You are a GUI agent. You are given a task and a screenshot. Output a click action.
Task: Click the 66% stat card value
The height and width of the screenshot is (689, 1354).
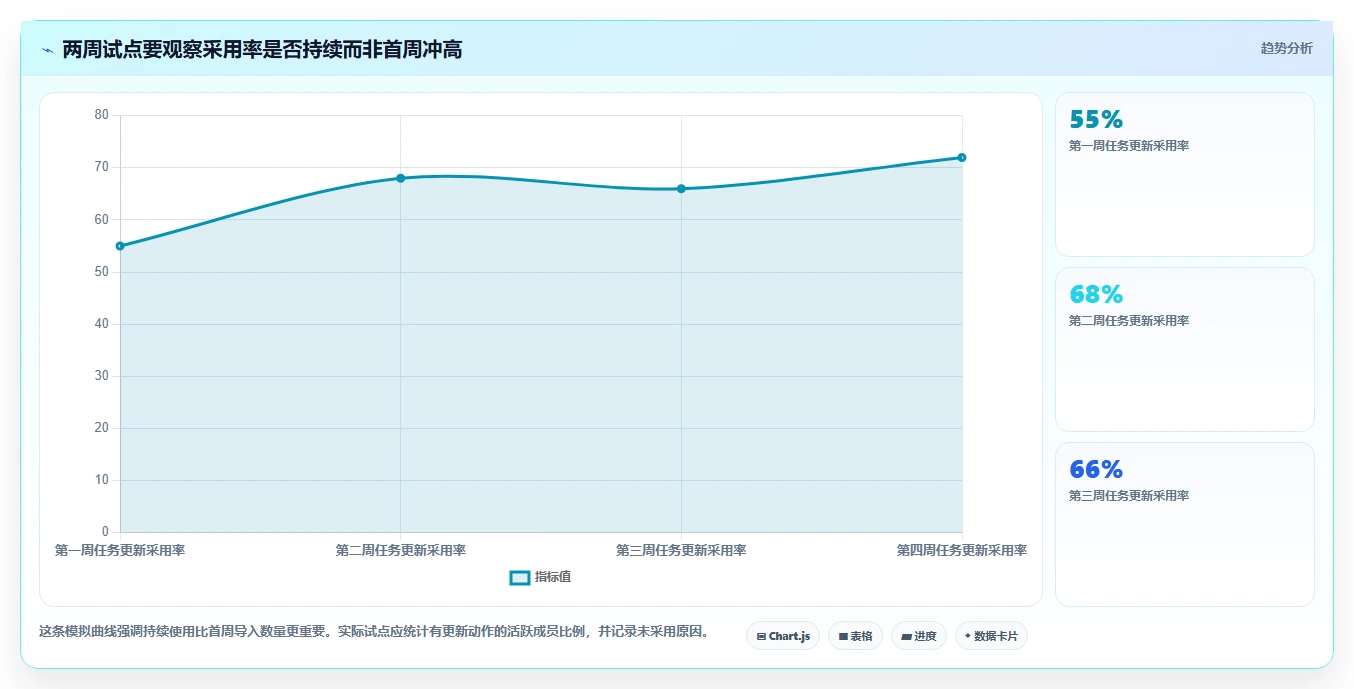(x=1096, y=470)
